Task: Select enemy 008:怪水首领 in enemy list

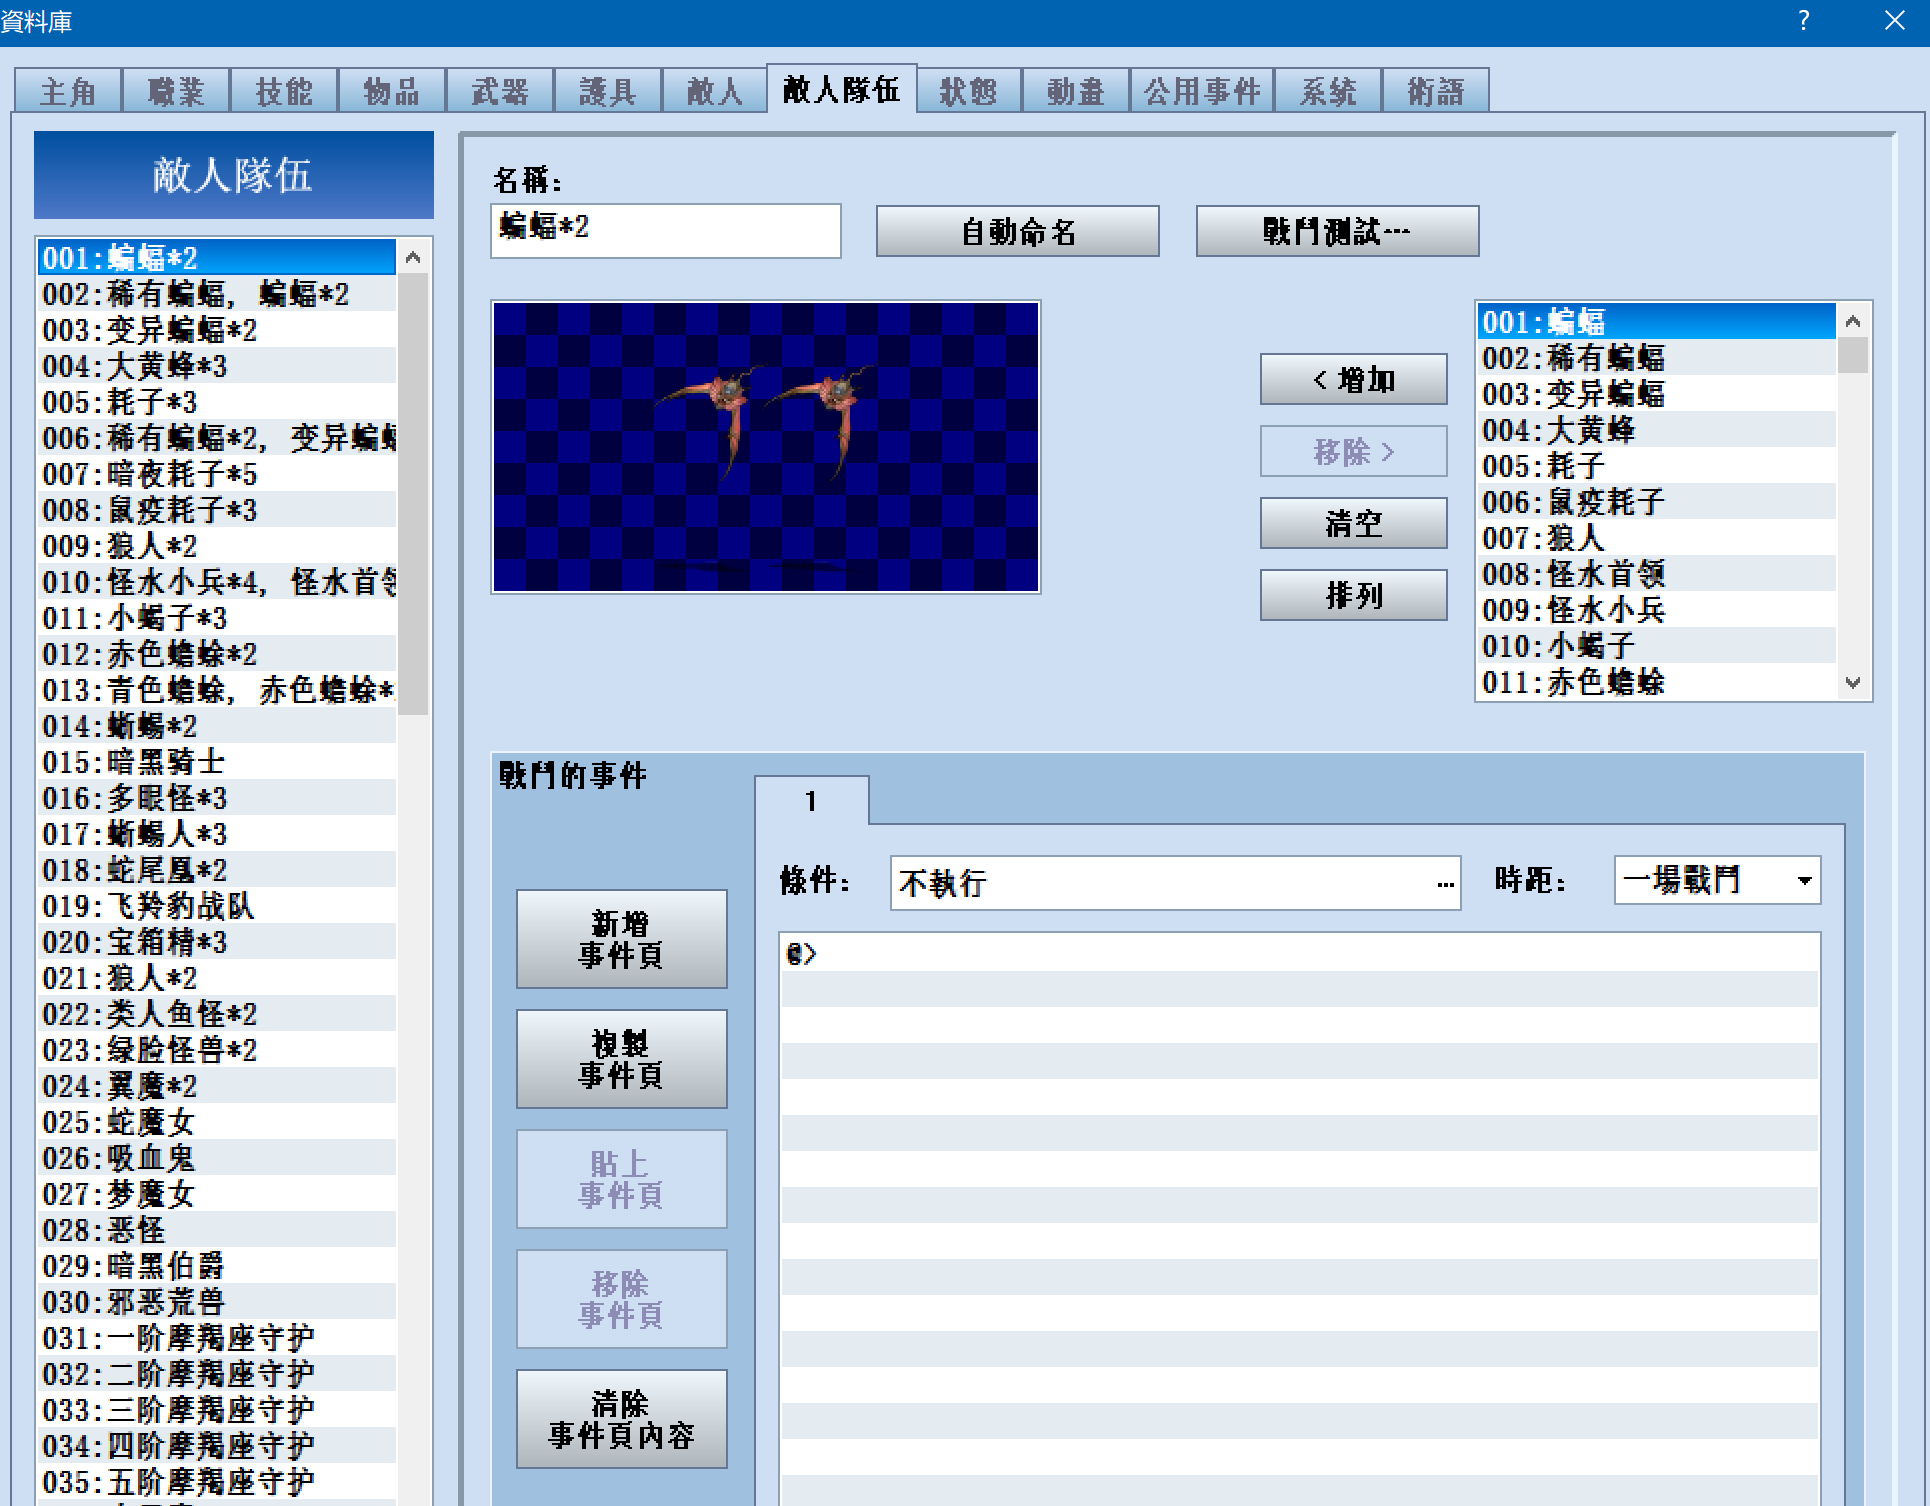Action: point(1656,575)
